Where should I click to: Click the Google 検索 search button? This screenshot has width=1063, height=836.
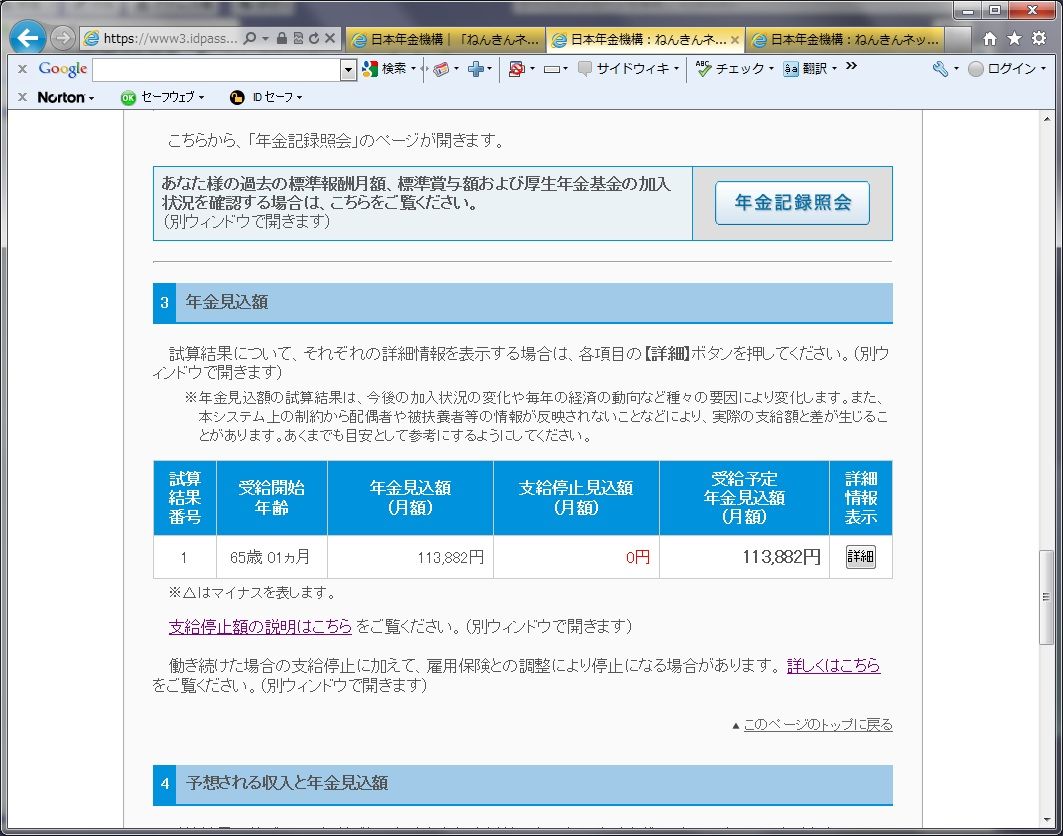(x=388, y=68)
